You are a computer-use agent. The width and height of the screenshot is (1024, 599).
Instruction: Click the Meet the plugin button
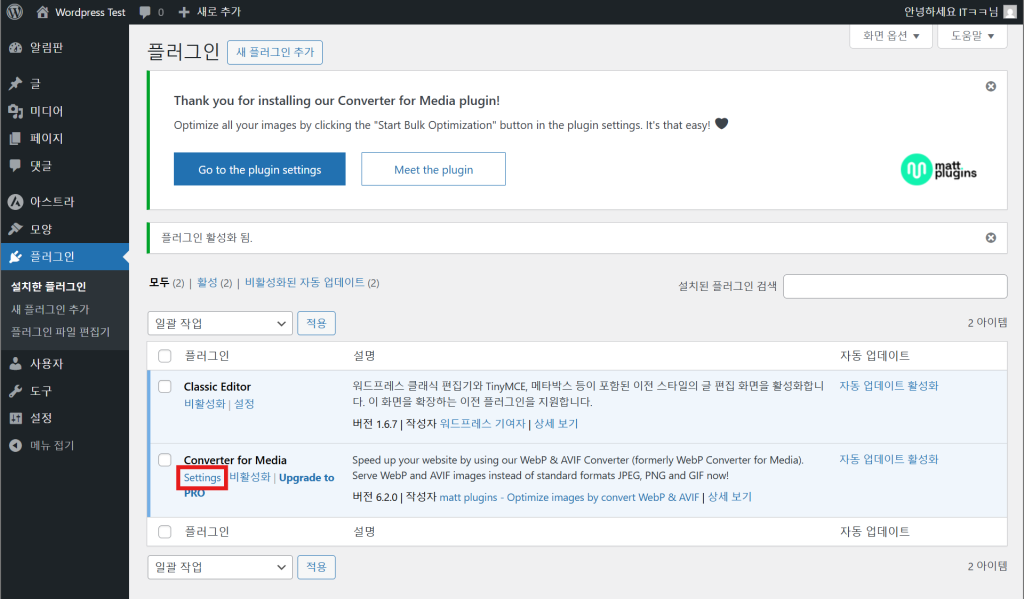pos(433,169)
